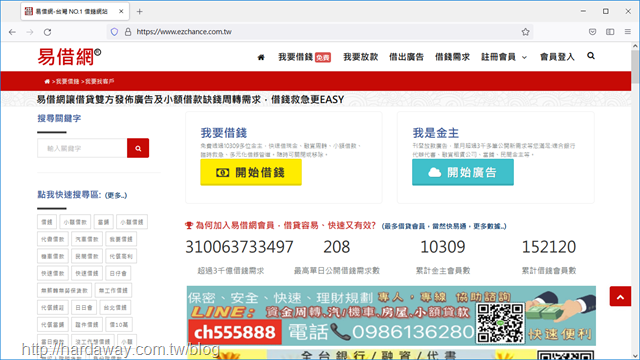640x360 pixels.
Task: Click the 借10萬 quick search tag
Action: point(119,325)
